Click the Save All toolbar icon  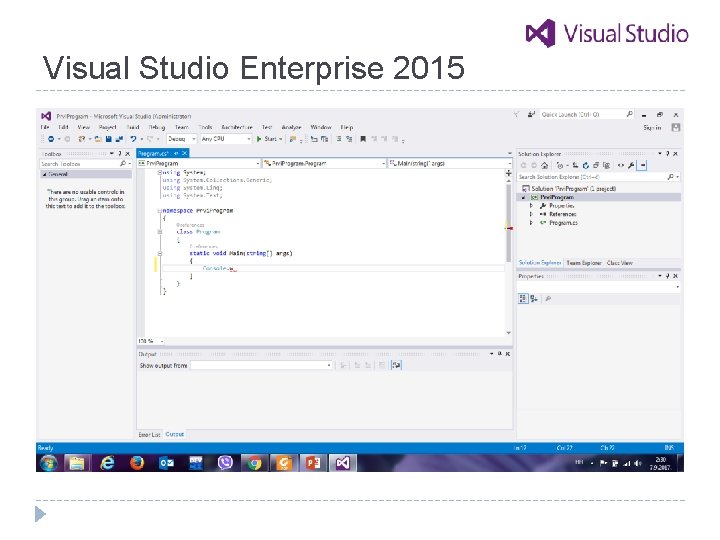coord(119,139)
